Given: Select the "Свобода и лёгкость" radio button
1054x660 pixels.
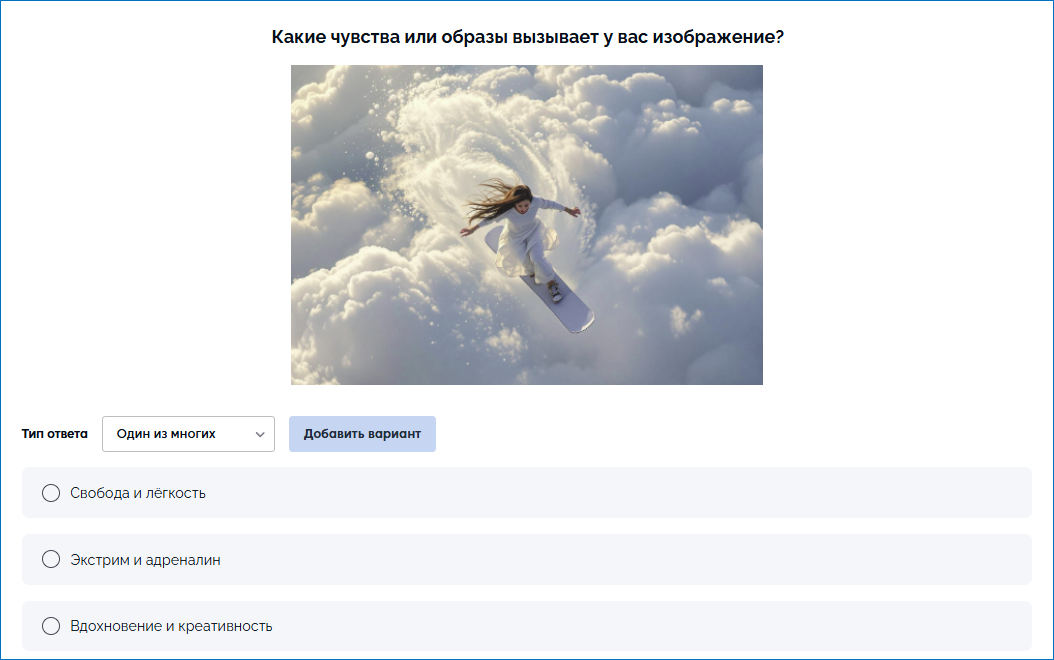Looking at the screenshot, I should pyautogui.click(x=51, y=493).
